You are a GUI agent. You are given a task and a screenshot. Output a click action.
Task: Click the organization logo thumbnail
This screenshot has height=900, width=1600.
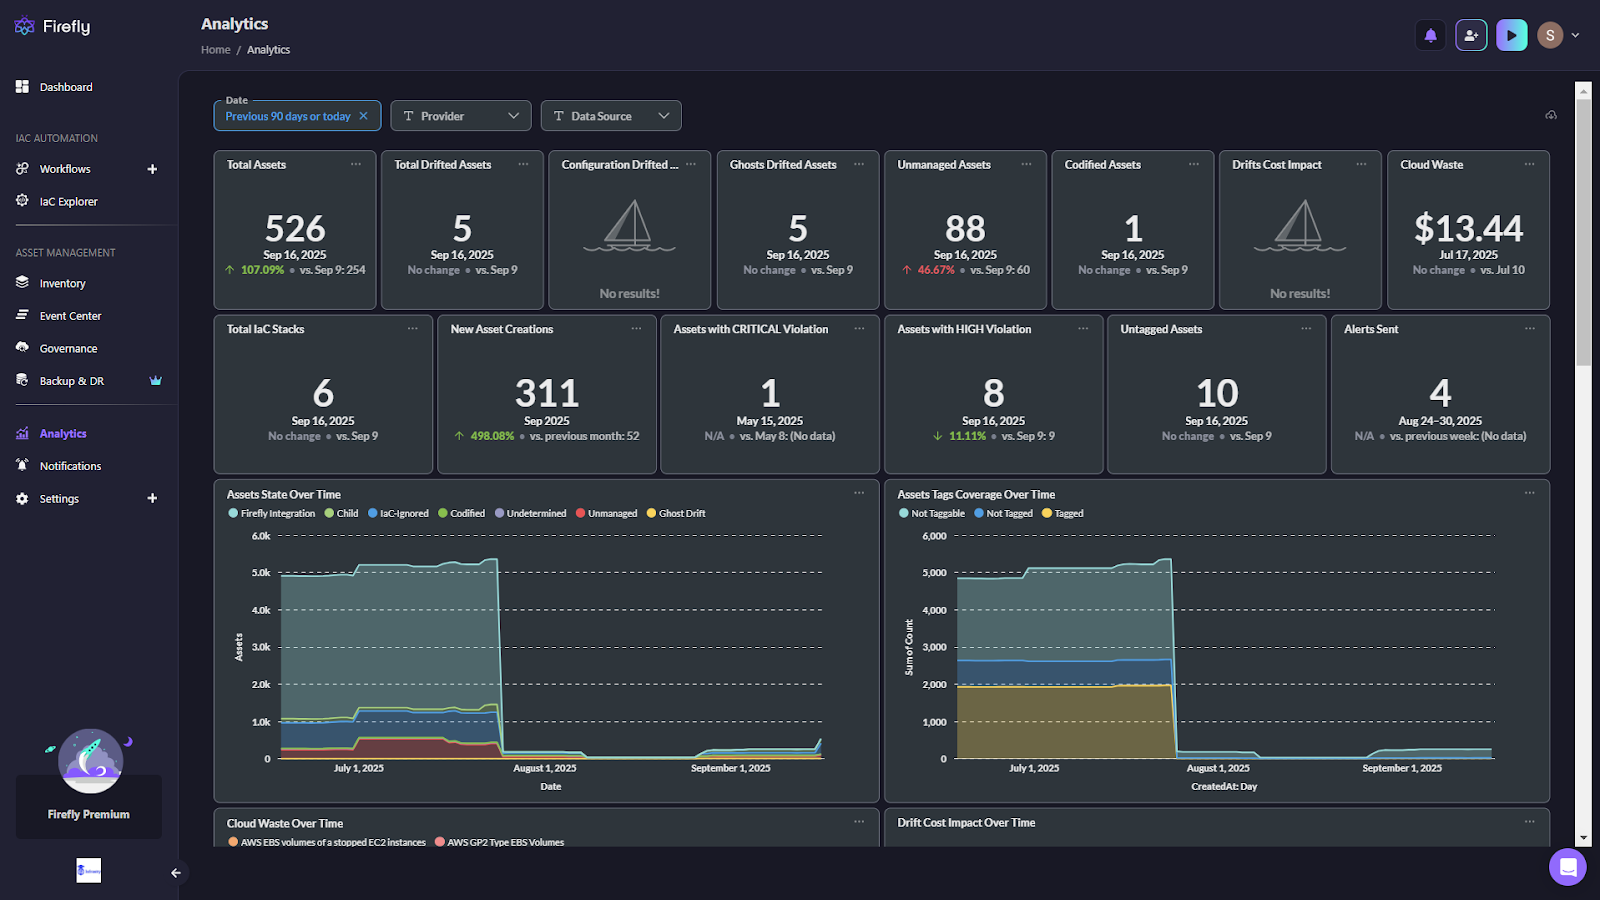(89, 870)
